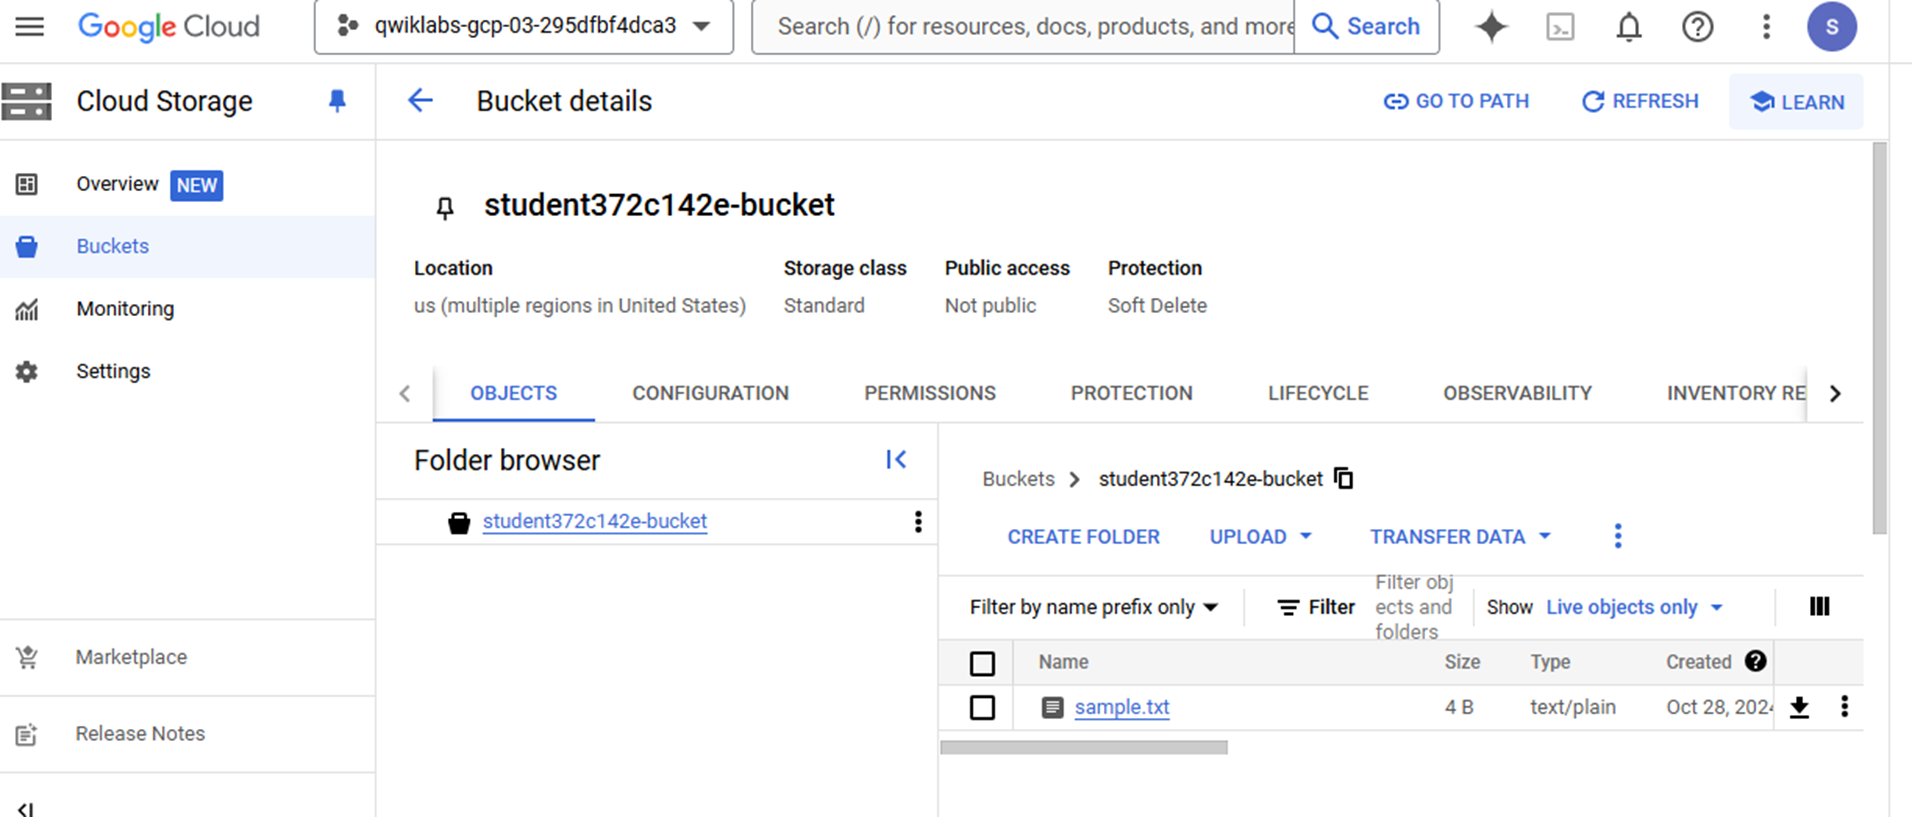Click the Cloud Storage product icon
This screenshot has height=817, width=1912.
[x=26, y=101]
